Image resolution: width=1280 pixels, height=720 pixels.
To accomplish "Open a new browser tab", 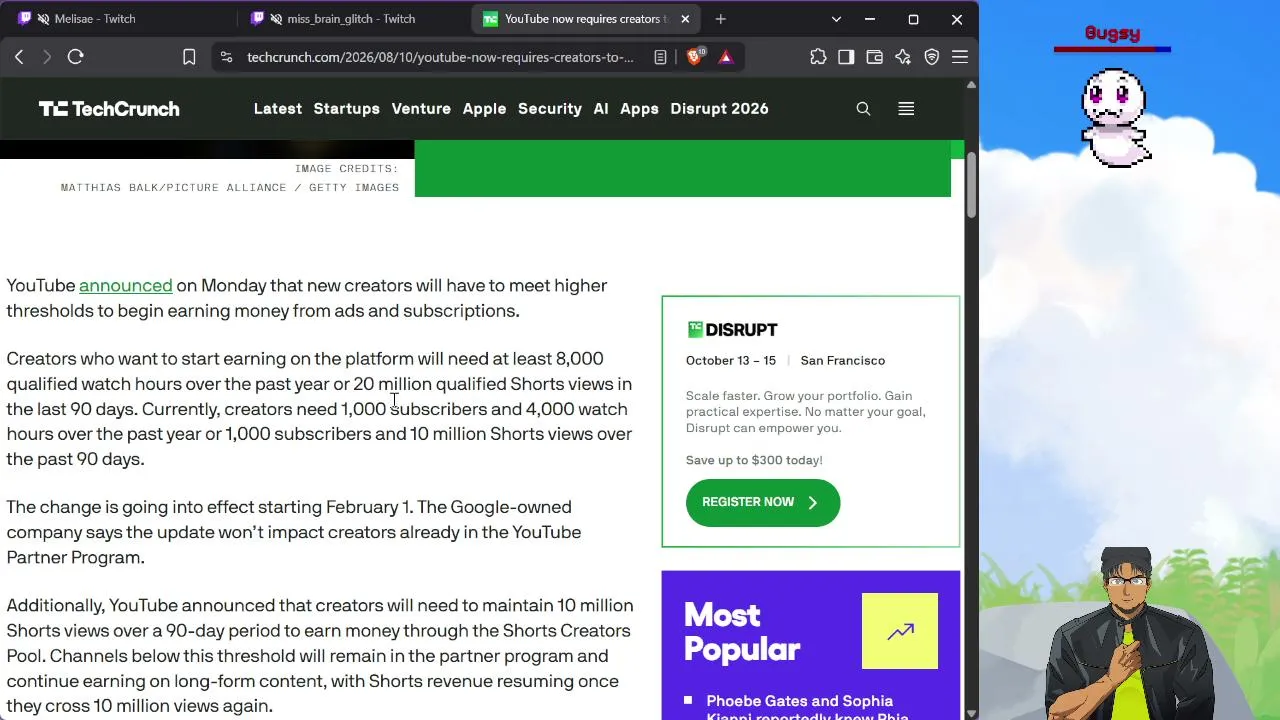I will pyautogui.click(x=720, y=19).
